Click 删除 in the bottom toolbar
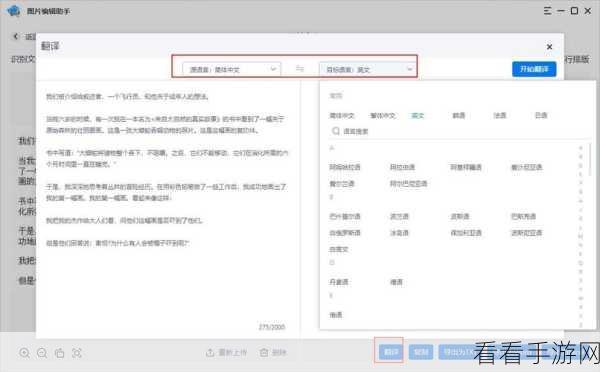Viewport: 600px width, 372px height. tap(273, 352)
